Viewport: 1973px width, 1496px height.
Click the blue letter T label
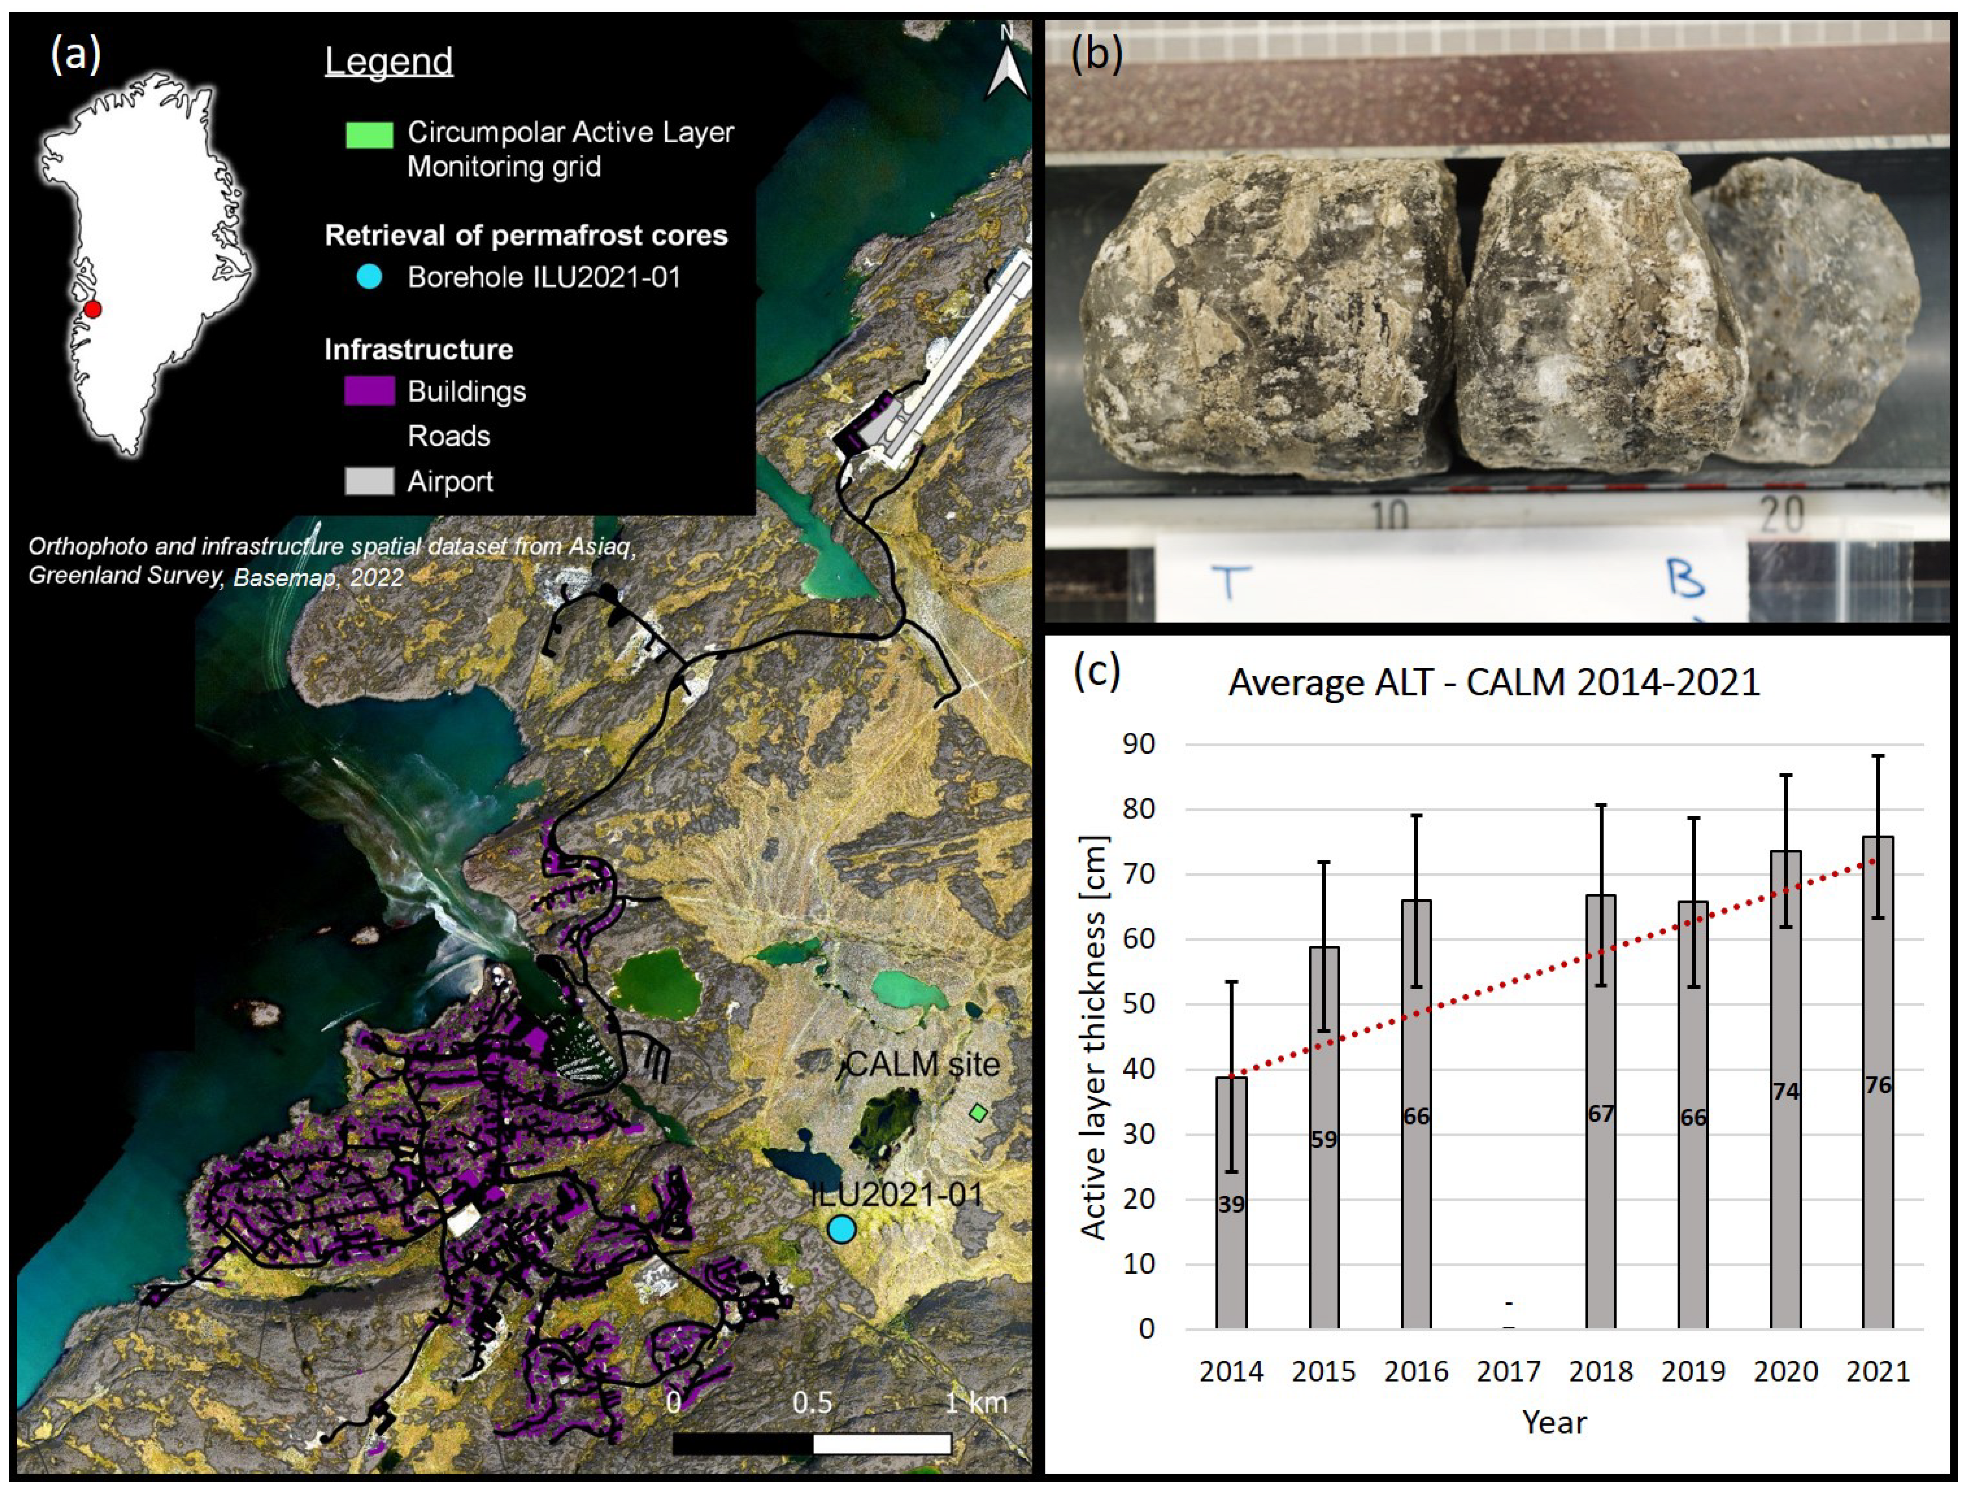[x=1230, y=581]
